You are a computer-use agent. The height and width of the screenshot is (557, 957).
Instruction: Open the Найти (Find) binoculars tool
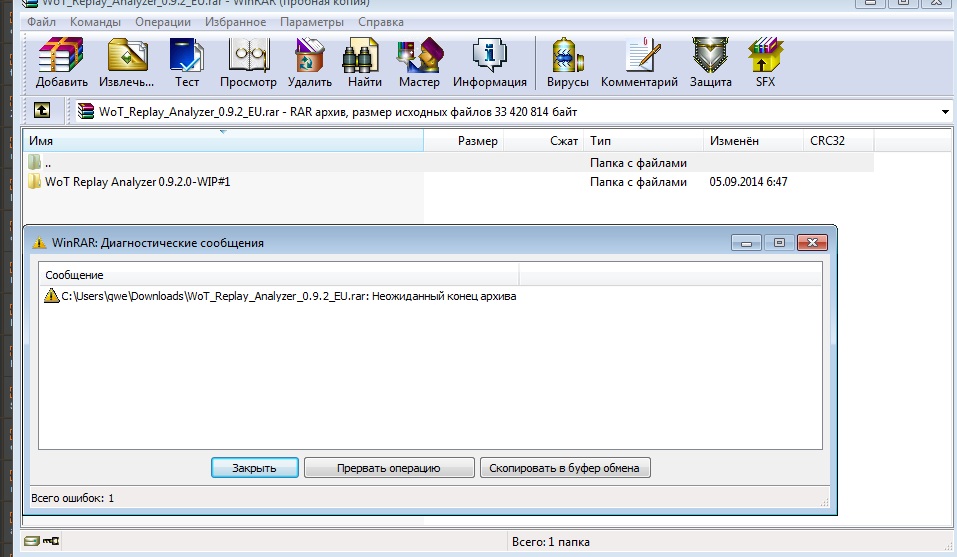click(364, 62)
